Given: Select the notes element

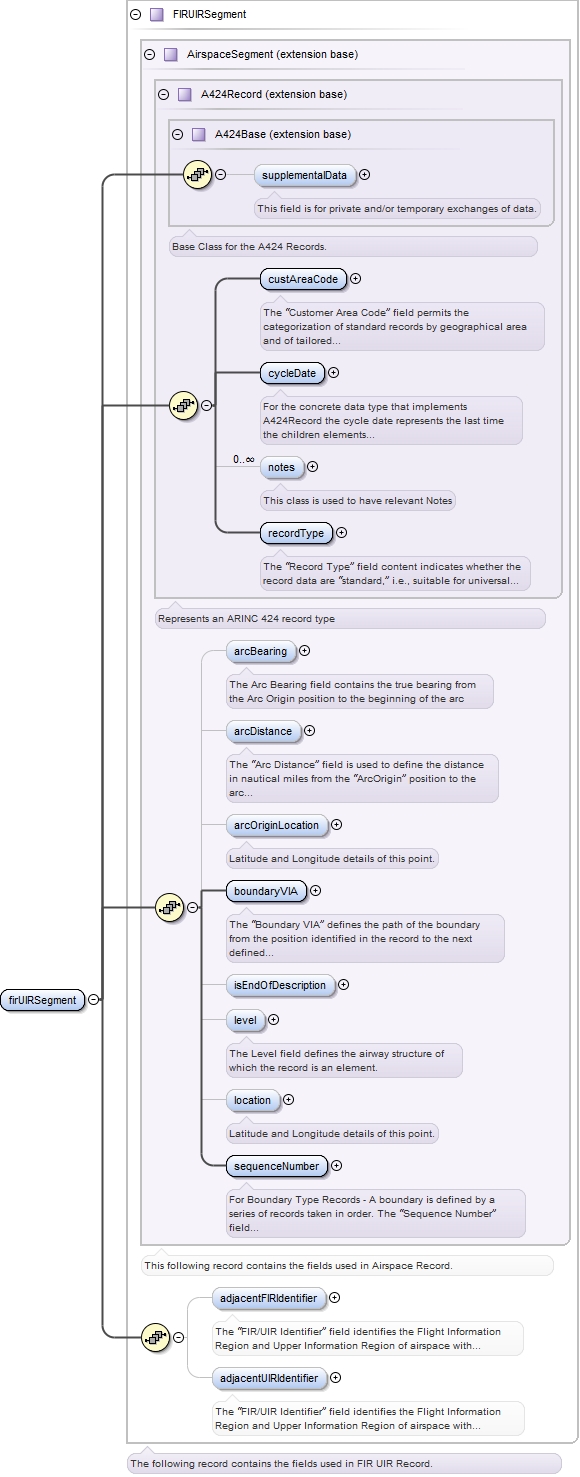Looking at the screenshot, I should [x=281, y=467].
